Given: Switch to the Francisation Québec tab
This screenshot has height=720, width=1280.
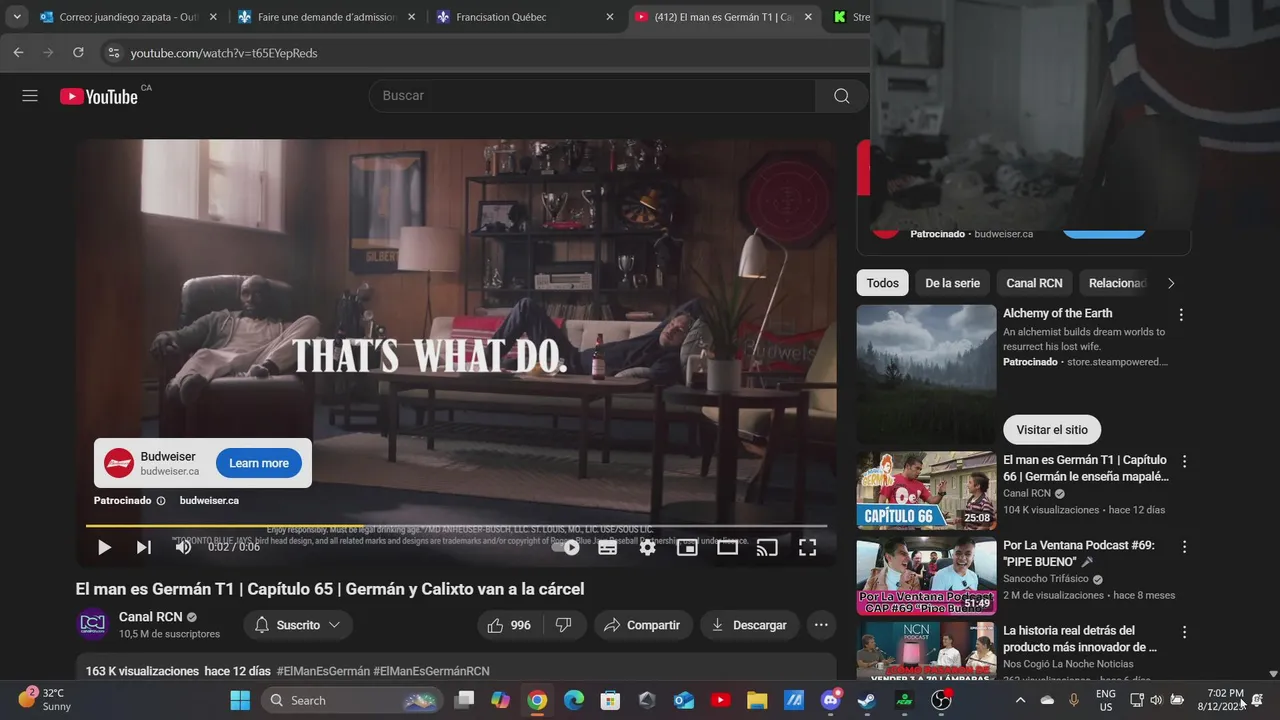Looking at the screenshot, I should (x=525, y=17).
